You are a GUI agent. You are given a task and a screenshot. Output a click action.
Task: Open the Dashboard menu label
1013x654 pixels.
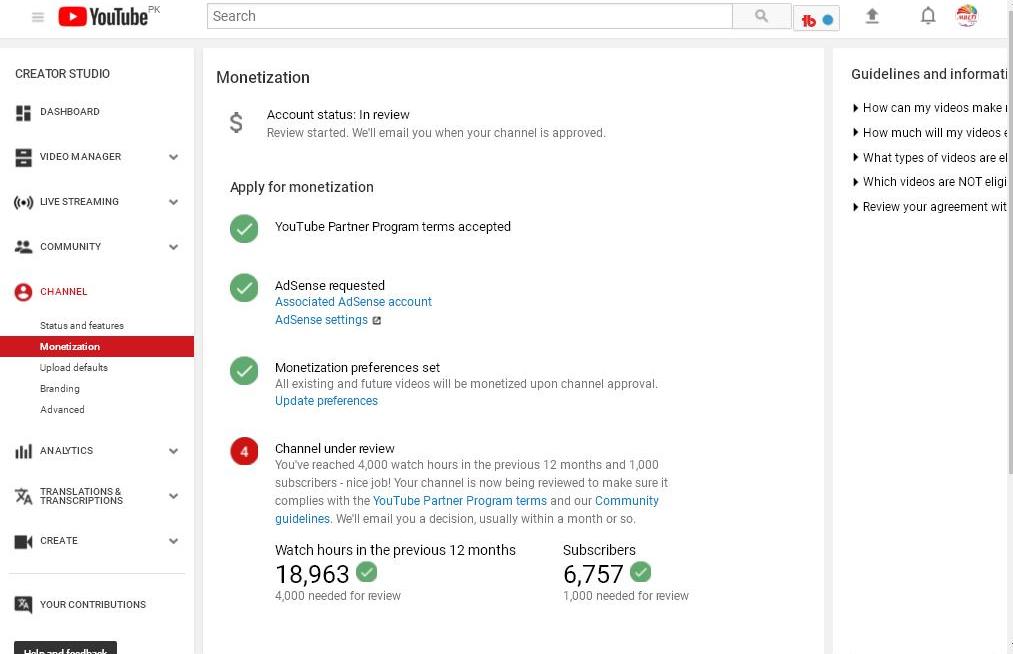70,112
